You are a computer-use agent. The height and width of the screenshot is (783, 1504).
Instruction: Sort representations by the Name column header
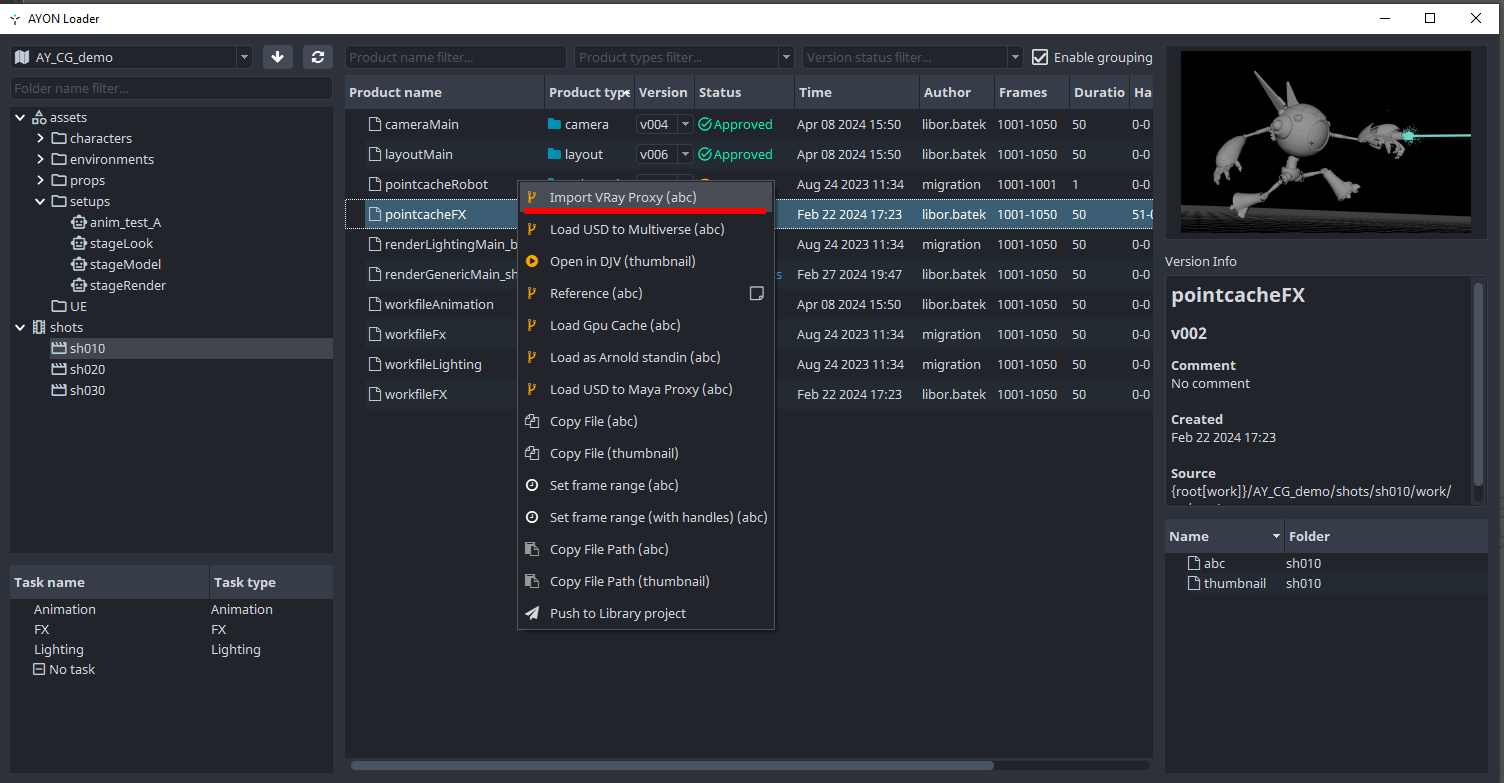[1225, 536]
